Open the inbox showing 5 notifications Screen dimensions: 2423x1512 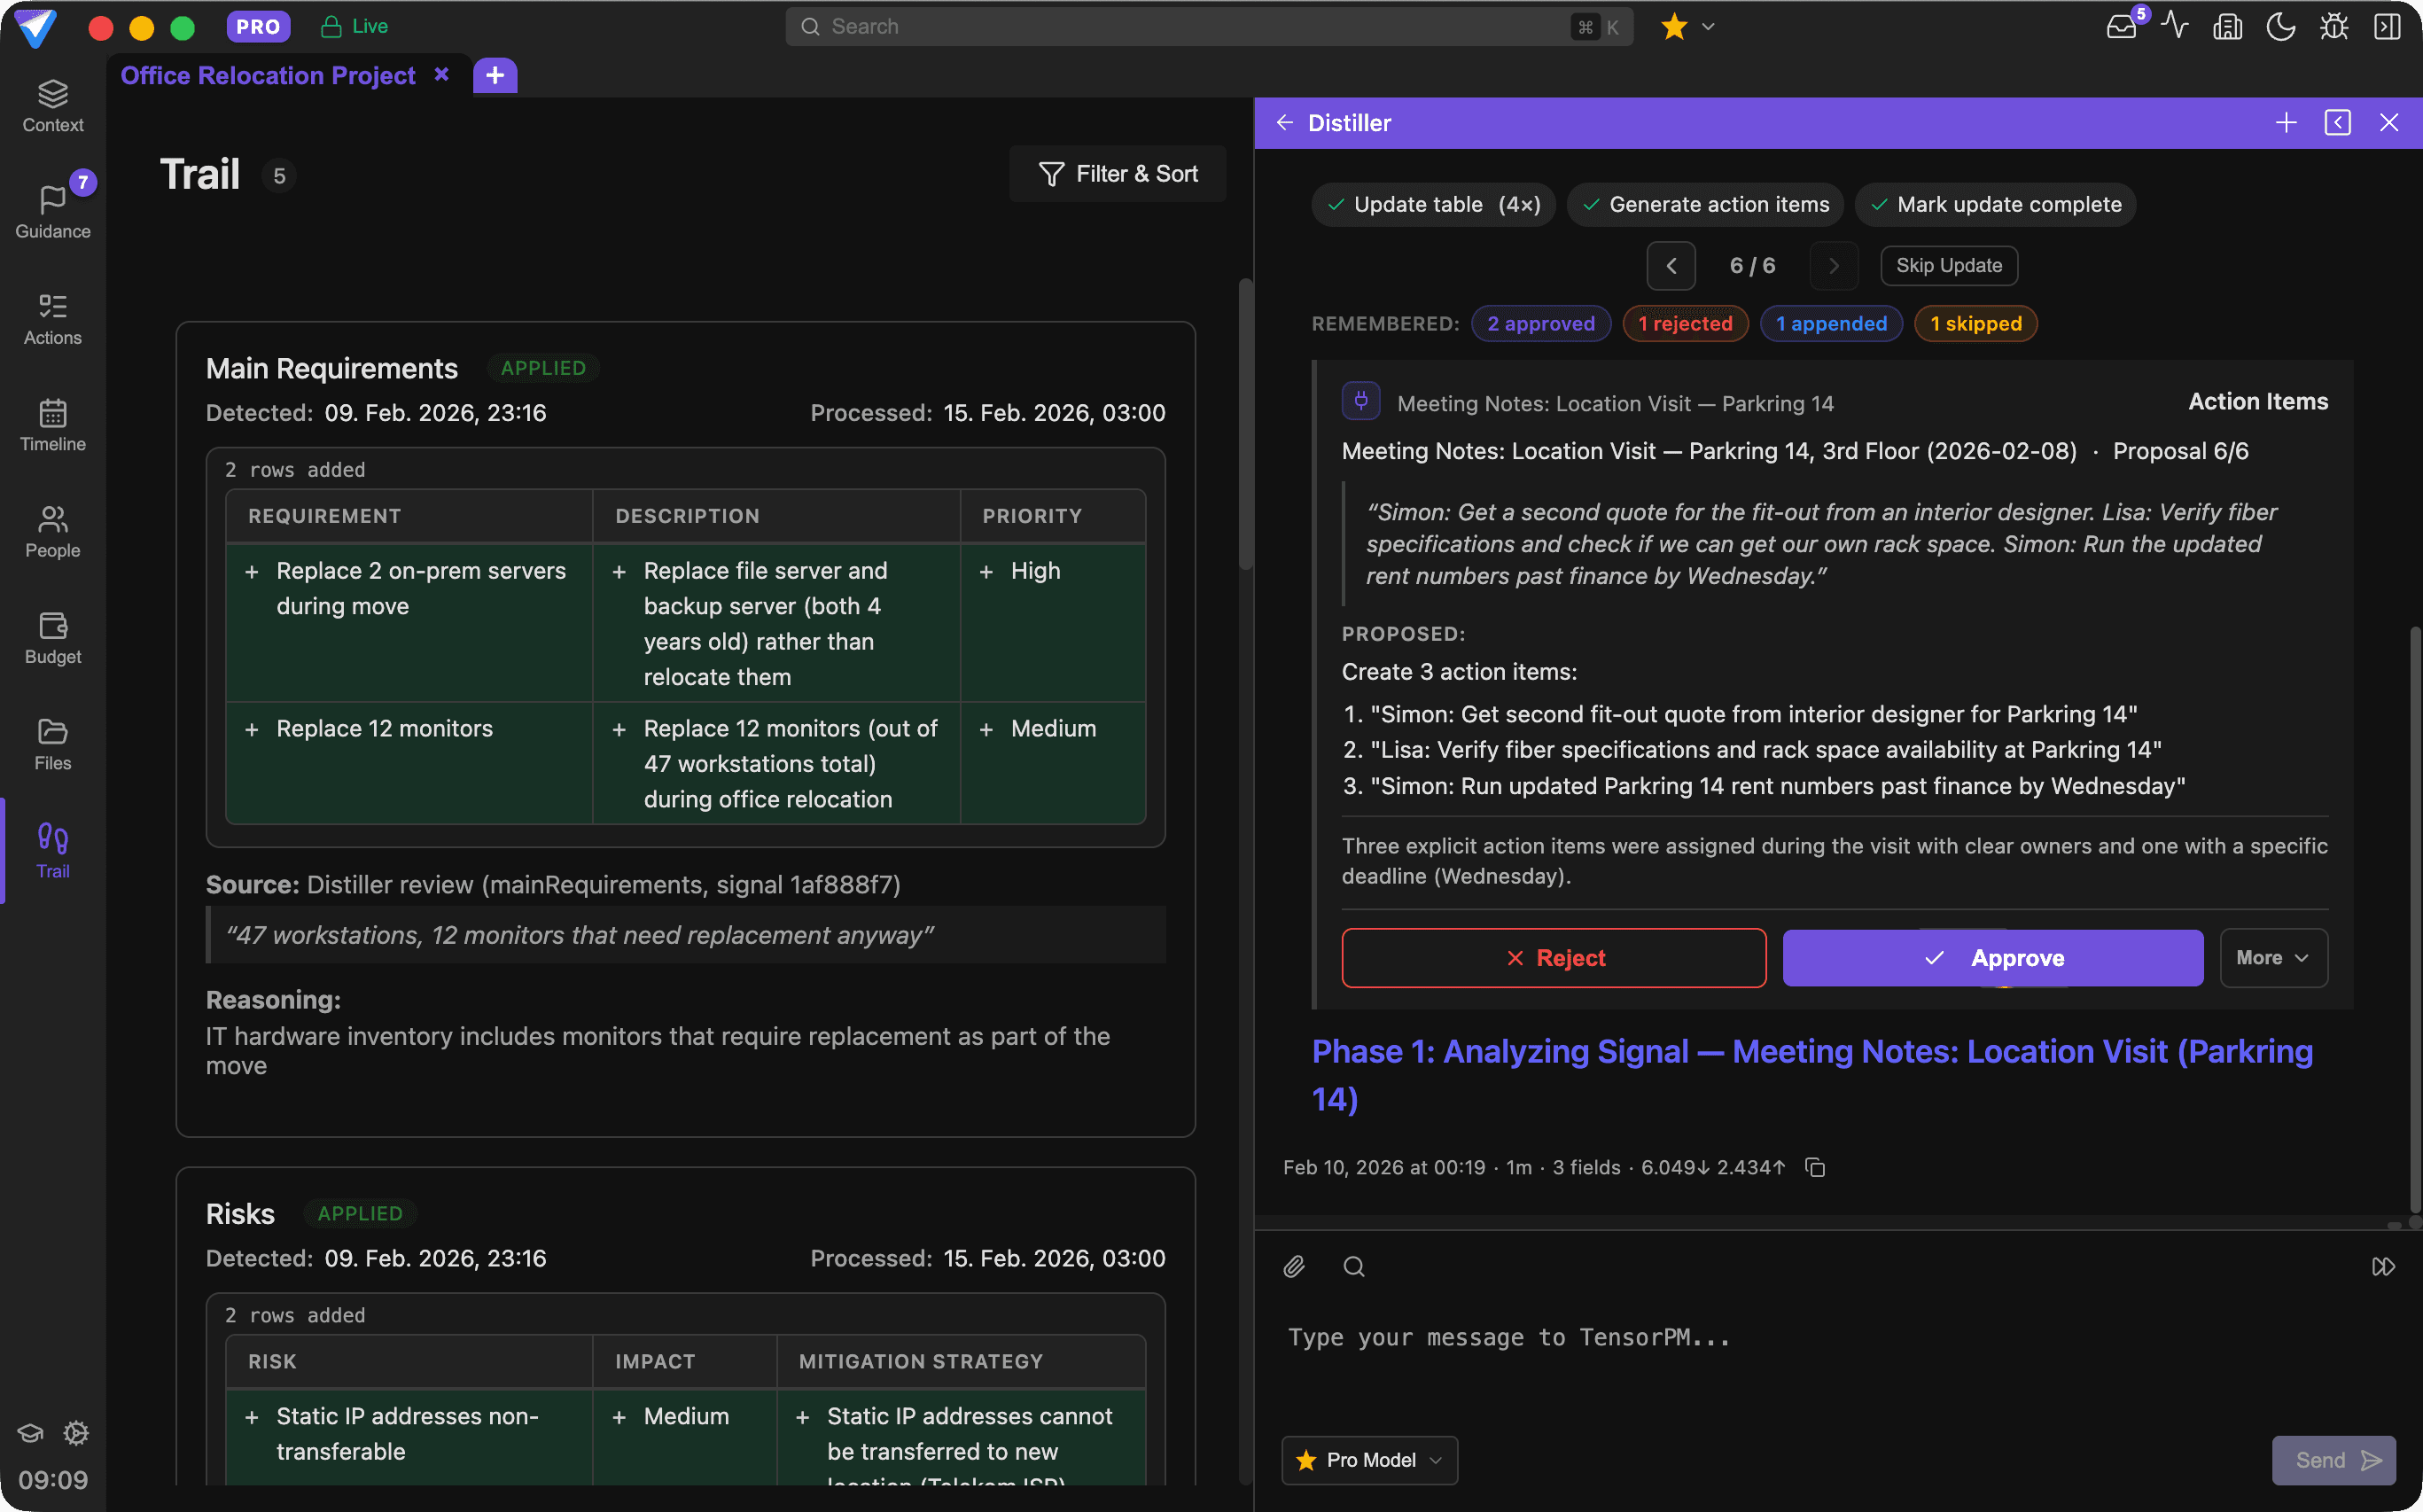[x=2122, y=26]
